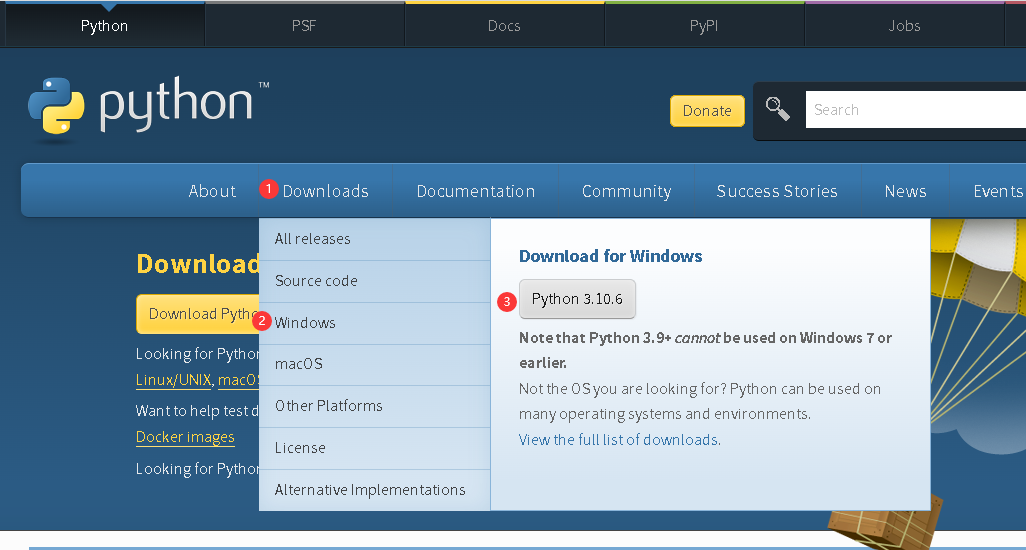
Task: Click the yellow Download Python button
Action: click(198, 314)
